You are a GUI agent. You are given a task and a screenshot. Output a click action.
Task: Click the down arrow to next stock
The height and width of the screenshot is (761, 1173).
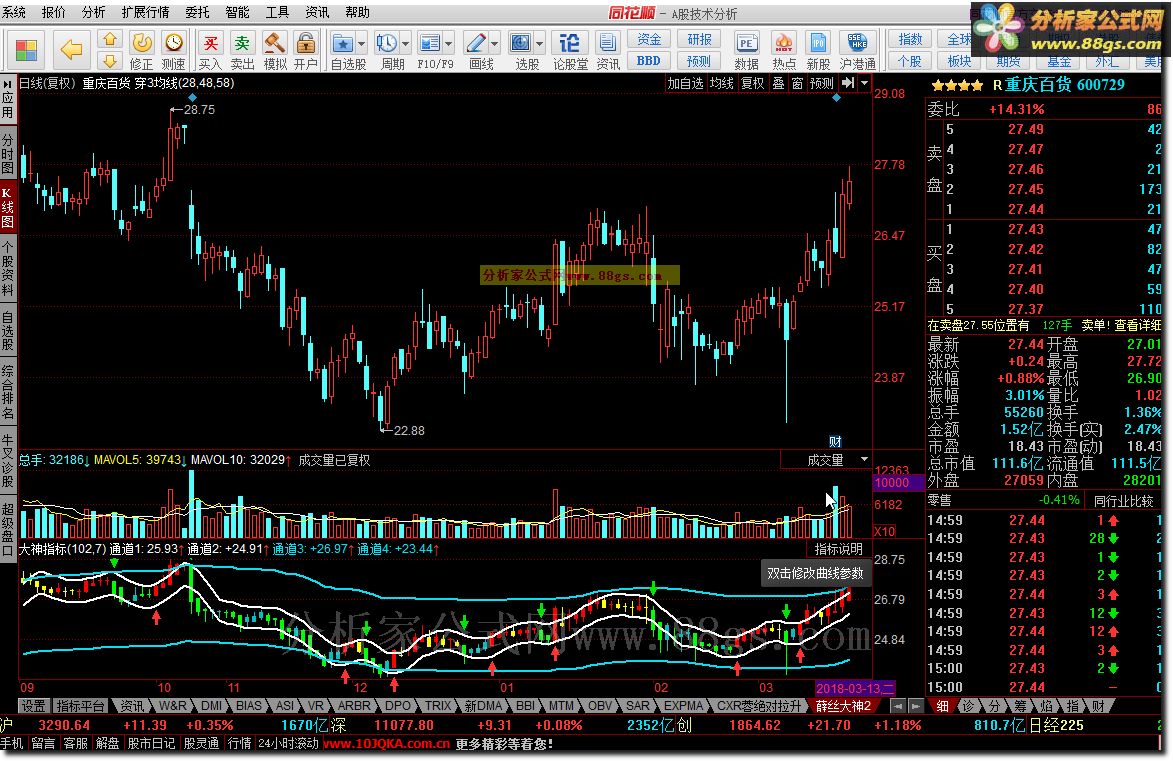click(110, 61)
